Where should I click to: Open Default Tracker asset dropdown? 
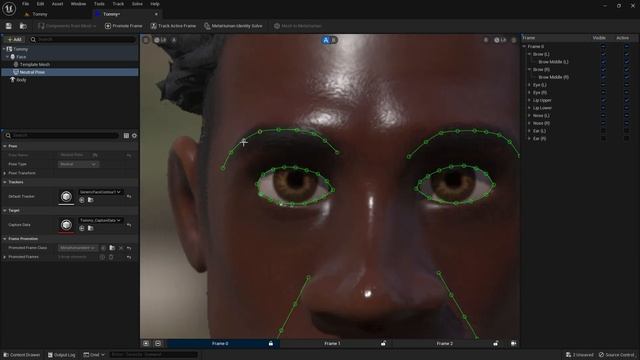(100, 192)
